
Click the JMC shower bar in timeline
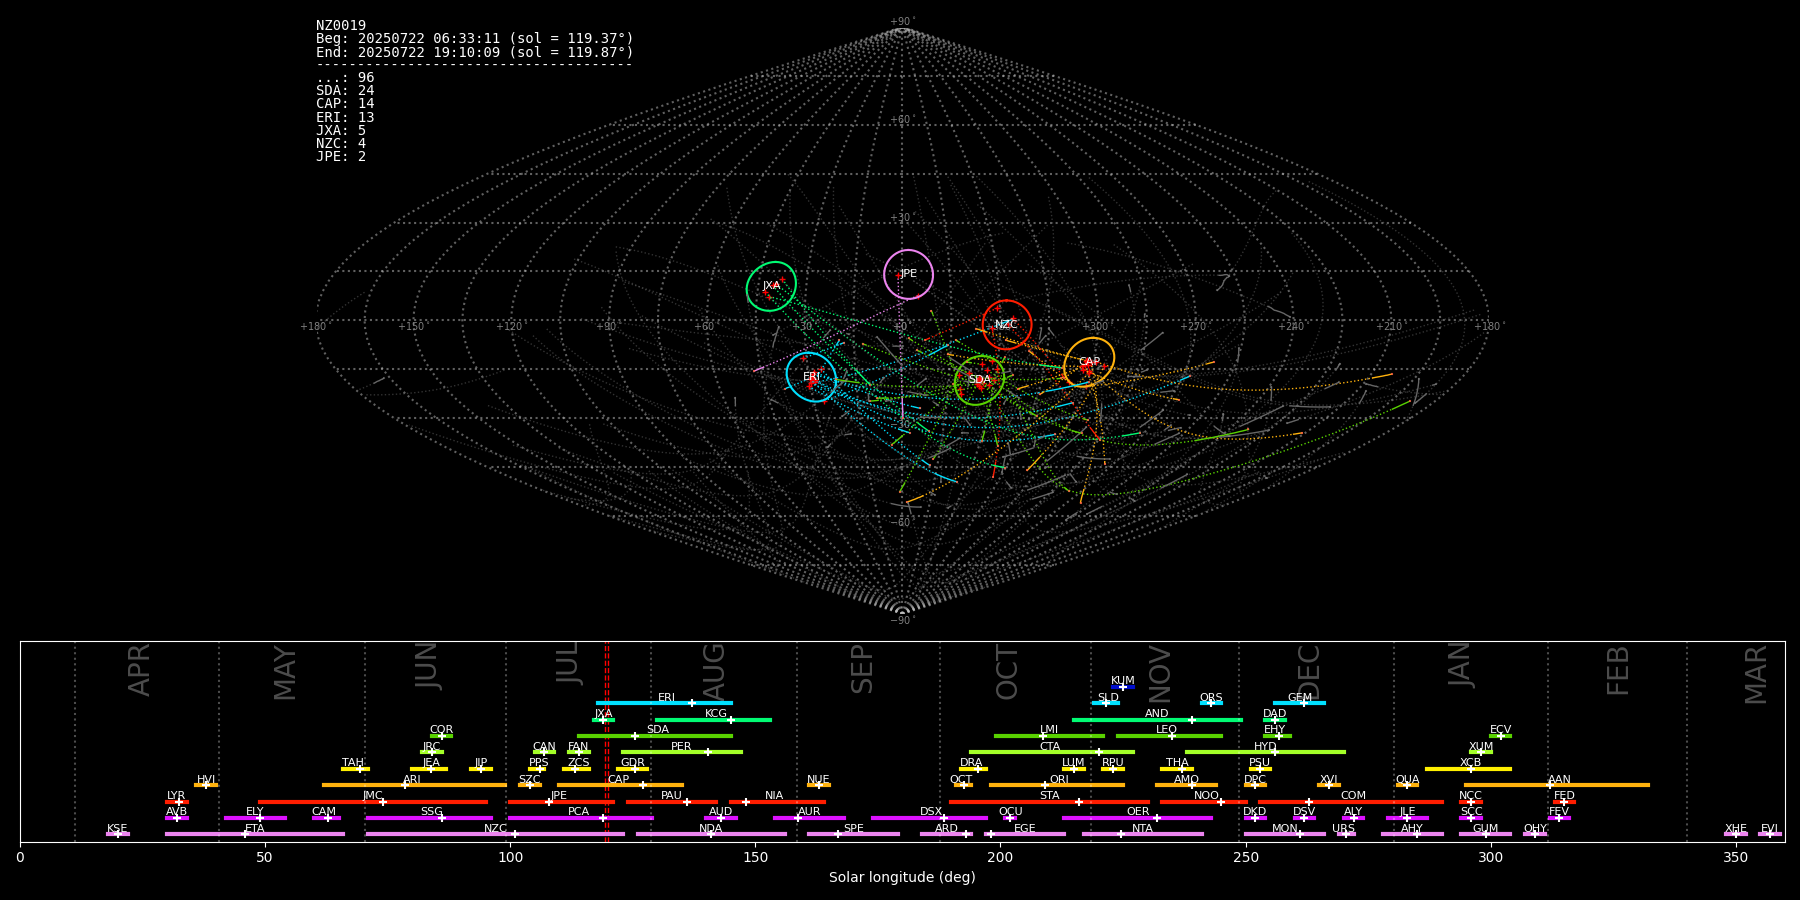point(373,802)
